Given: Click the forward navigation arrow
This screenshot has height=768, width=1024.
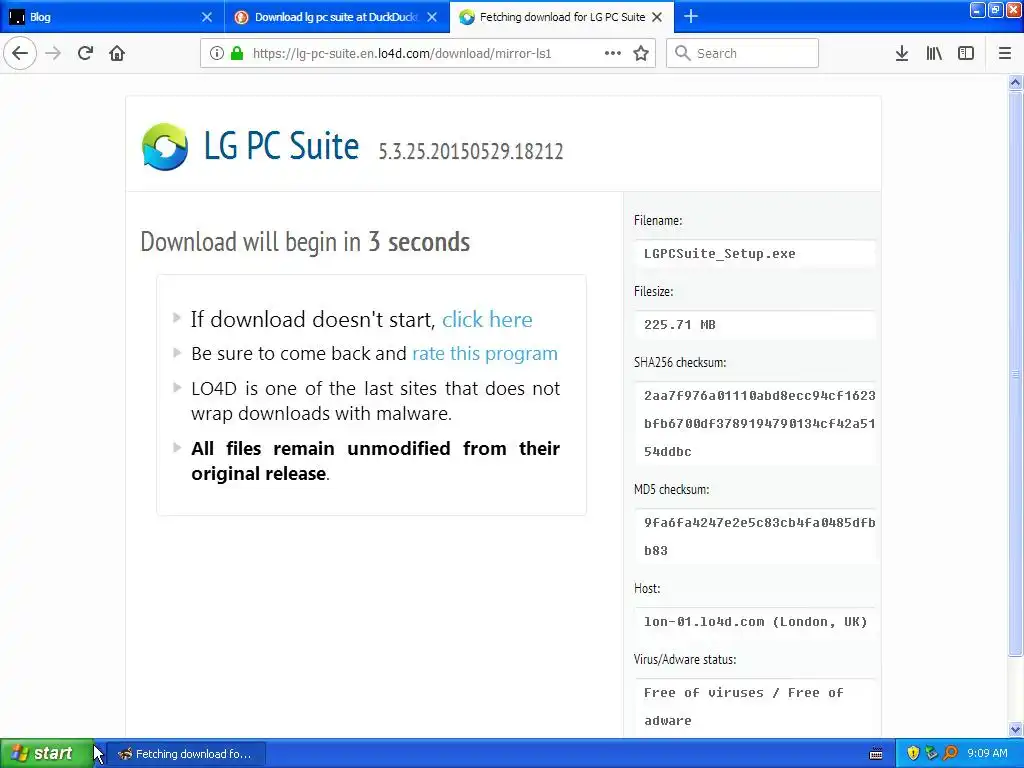Looking at the screenshot, I should (x=54, y=53).
